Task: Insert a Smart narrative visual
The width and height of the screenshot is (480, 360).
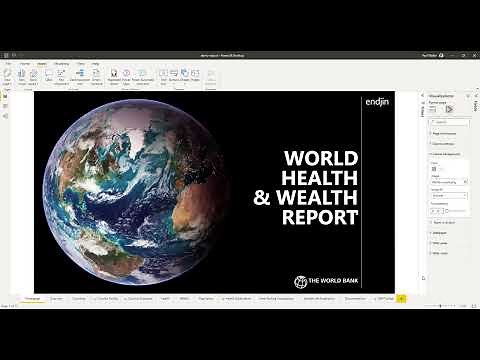Action: [x=96, y=77]
